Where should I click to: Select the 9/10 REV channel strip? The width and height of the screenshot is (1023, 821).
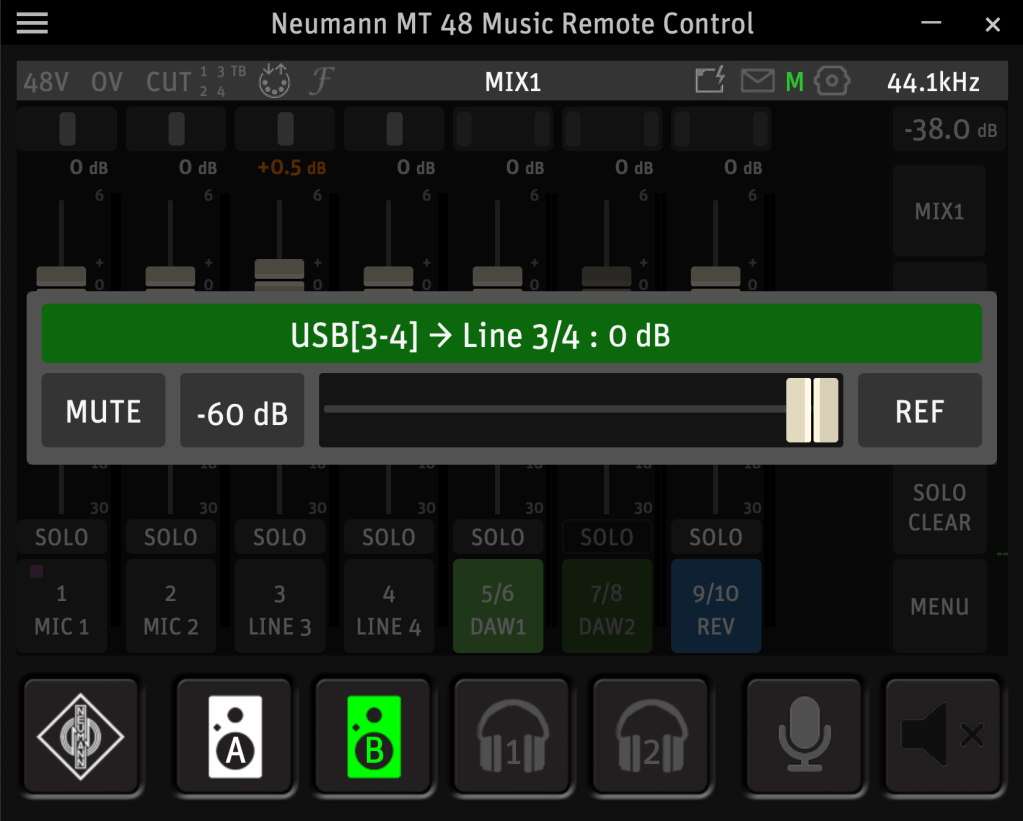[x=715, y=608]
